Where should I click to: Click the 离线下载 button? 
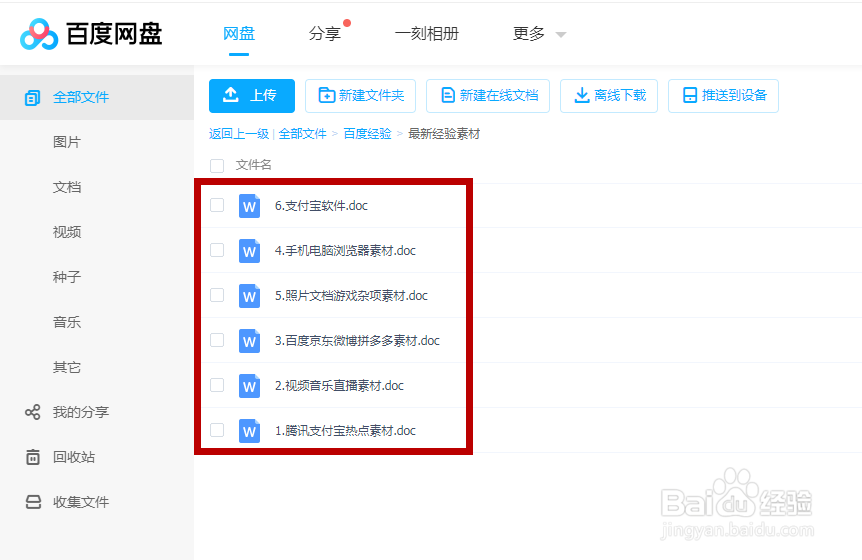(x=609, y=96)
